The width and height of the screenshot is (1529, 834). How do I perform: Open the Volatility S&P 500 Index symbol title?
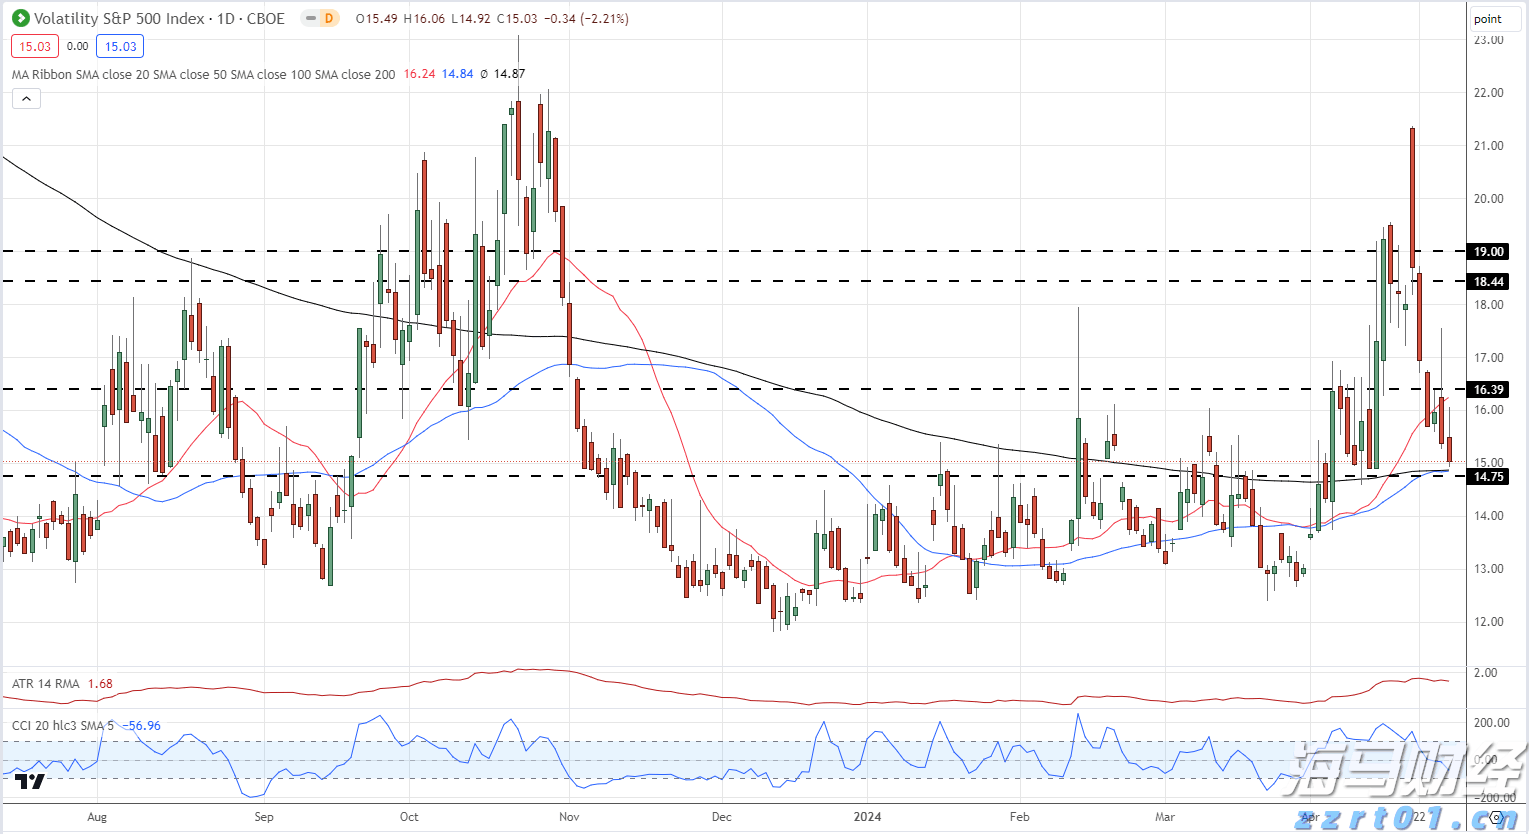click(x=159, y=18)
